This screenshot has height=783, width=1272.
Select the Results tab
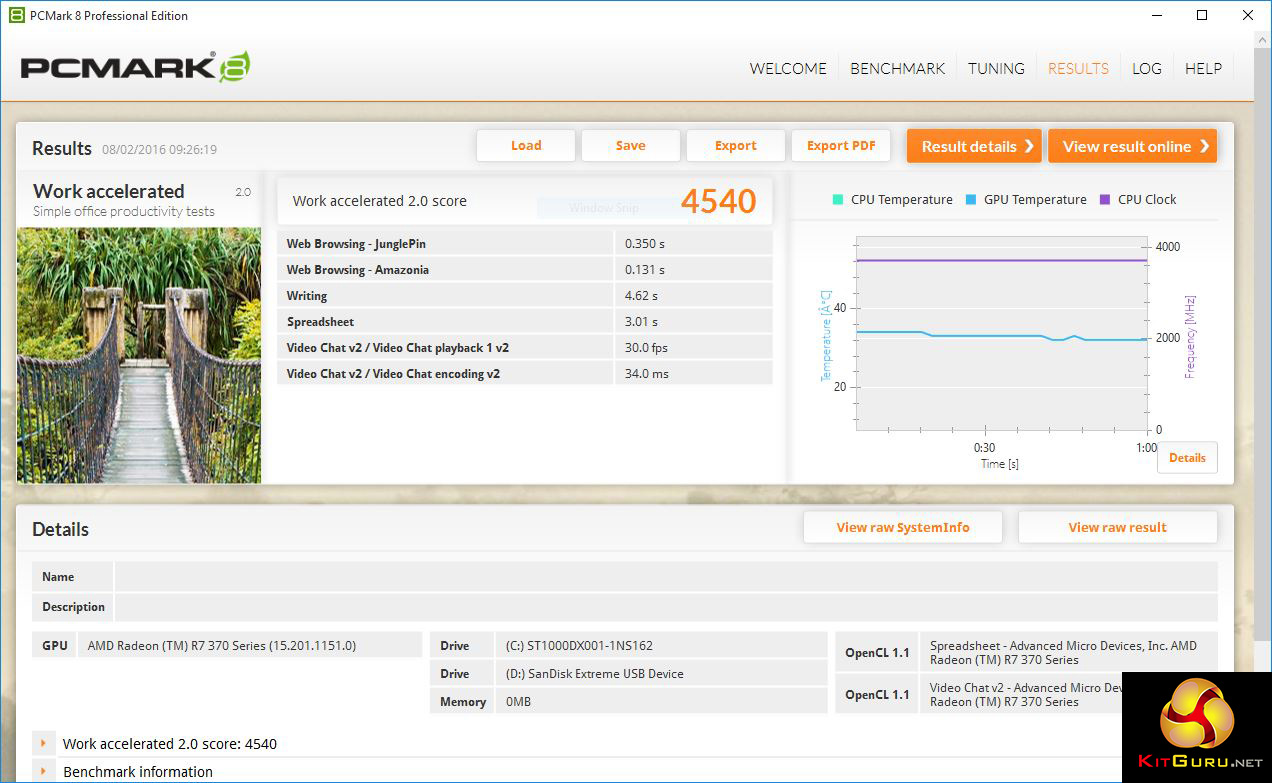[1078, 68]
